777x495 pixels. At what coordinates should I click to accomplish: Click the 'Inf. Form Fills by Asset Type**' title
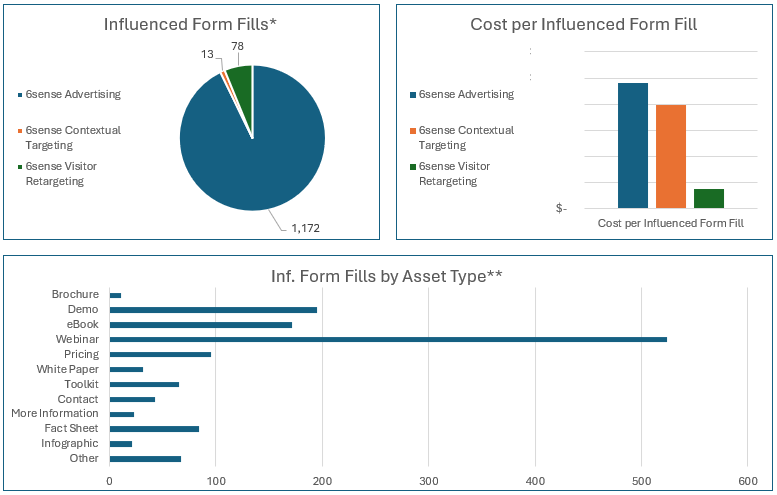click(387, 276)
